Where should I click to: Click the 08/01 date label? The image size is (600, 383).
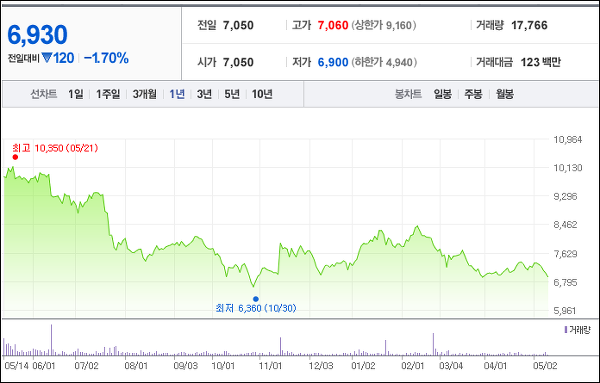click(136, 366)
